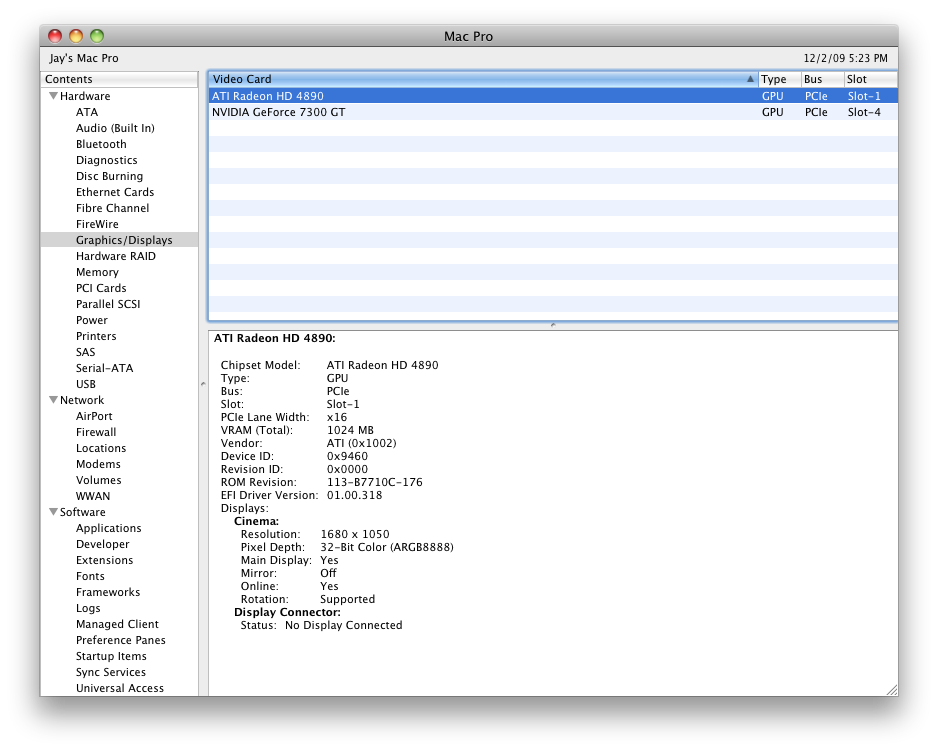
Task: Open Serial-ATA entry
Action: [104, 368]
